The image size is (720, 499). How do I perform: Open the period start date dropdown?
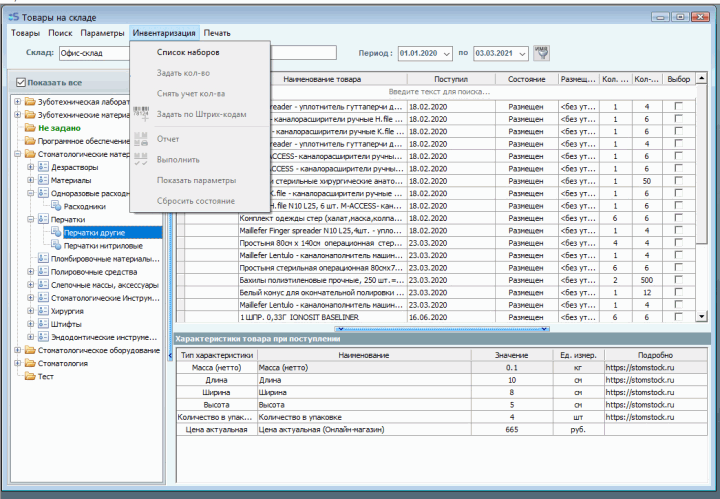click(x=446, y=52)
